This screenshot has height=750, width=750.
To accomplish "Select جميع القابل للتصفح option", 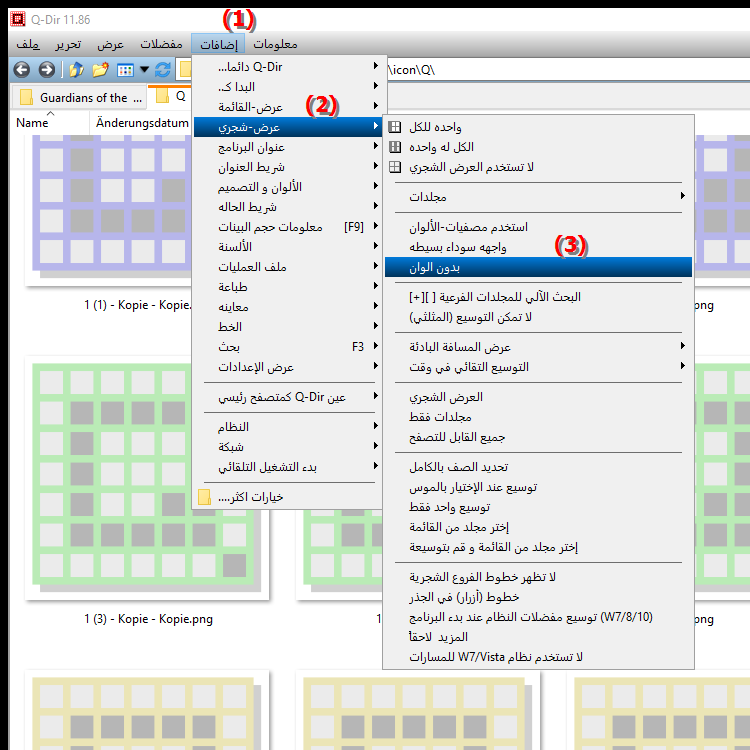I will click(539, 437).
